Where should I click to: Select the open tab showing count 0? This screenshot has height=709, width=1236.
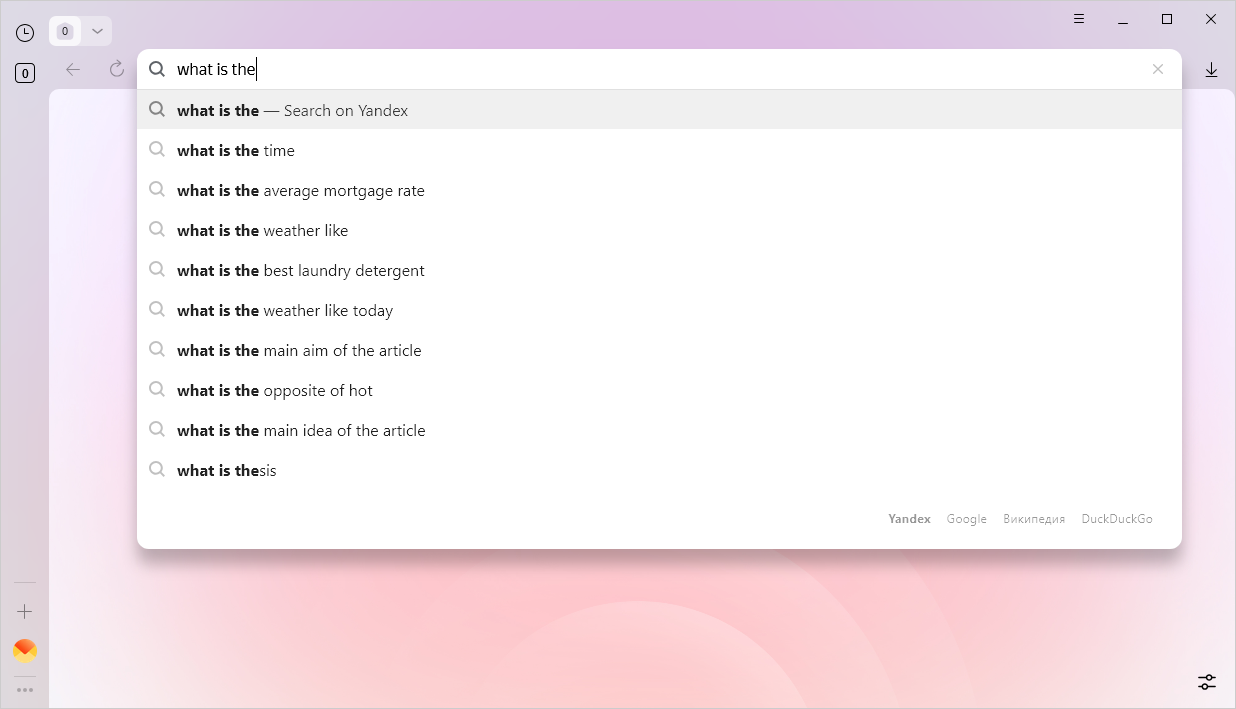(65, 31)
